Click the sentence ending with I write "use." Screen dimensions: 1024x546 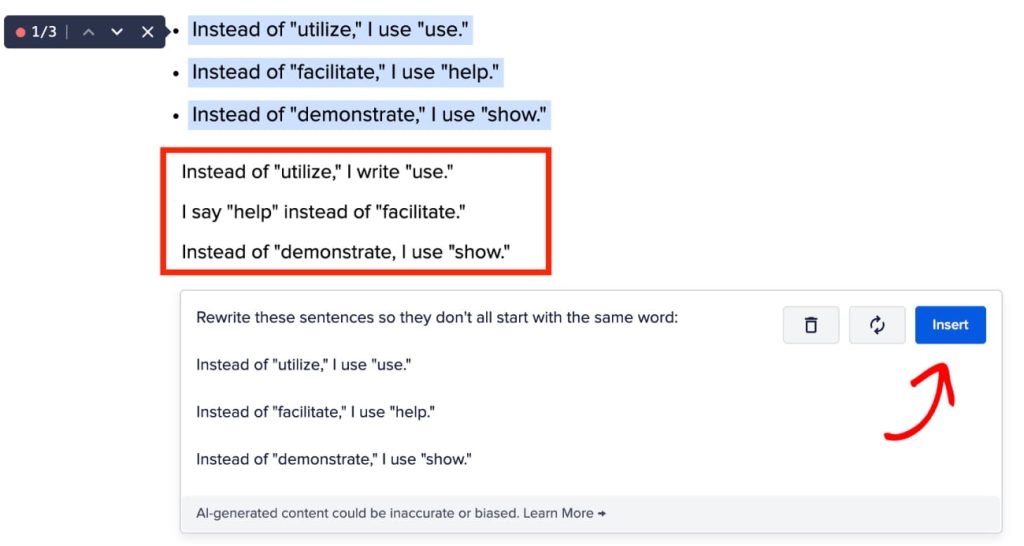[317, 172]
